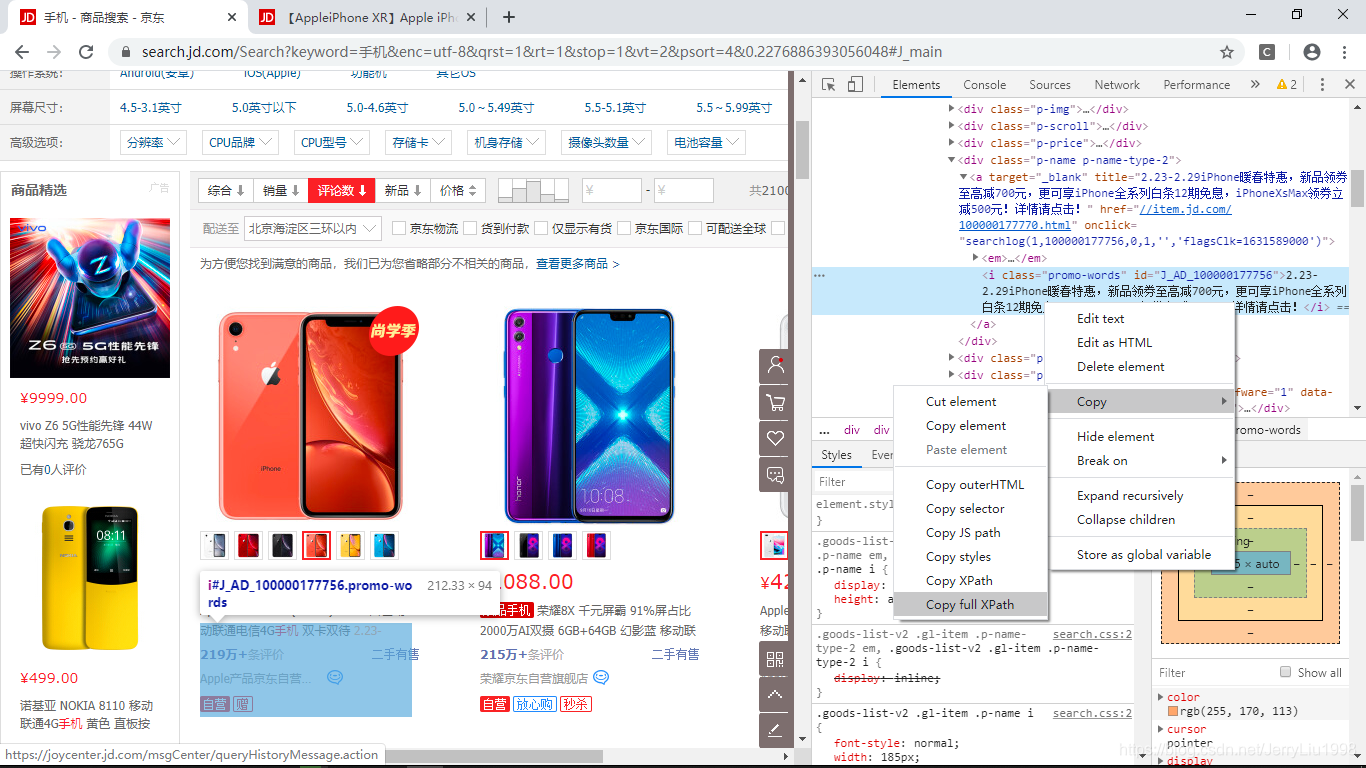This screenshot has width=1366, height=768.
Task: Open the 机身存储 filter dropdown
Action: point(506,143)
